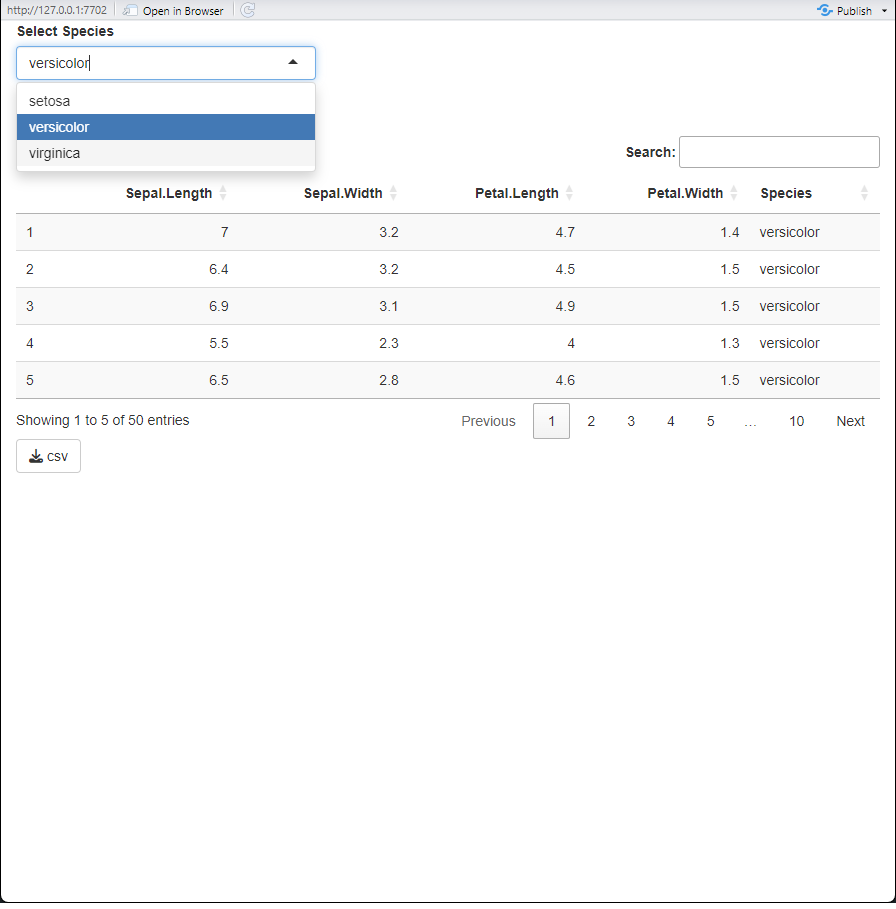Go to page 3
Image resolution: width=896 pixels, height=909 pixels.
[631, 421]
